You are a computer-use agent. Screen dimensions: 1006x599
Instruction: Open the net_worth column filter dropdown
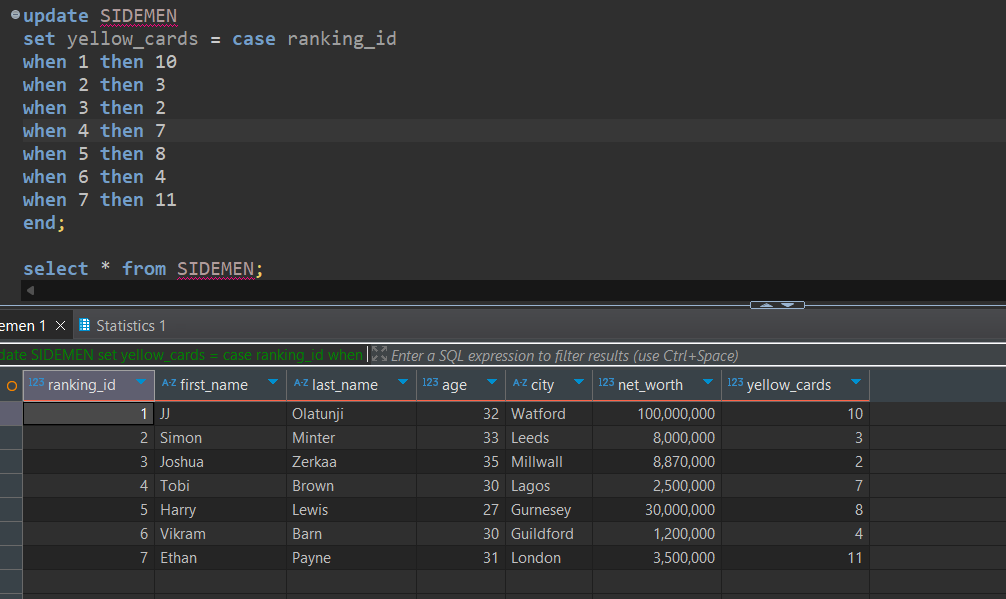pyautogui.click(x=708, y=382)
